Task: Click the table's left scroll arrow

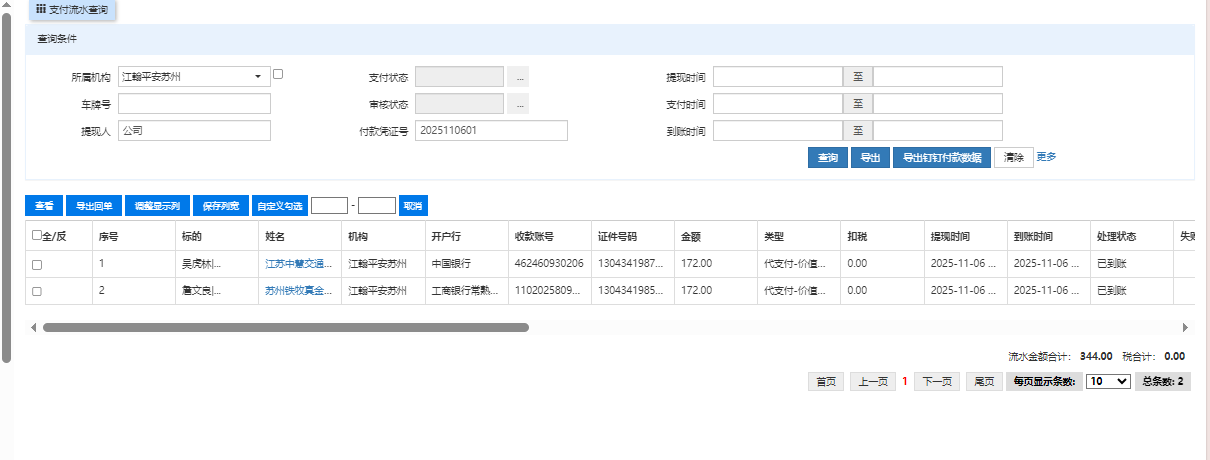Action: coord(33,327)
